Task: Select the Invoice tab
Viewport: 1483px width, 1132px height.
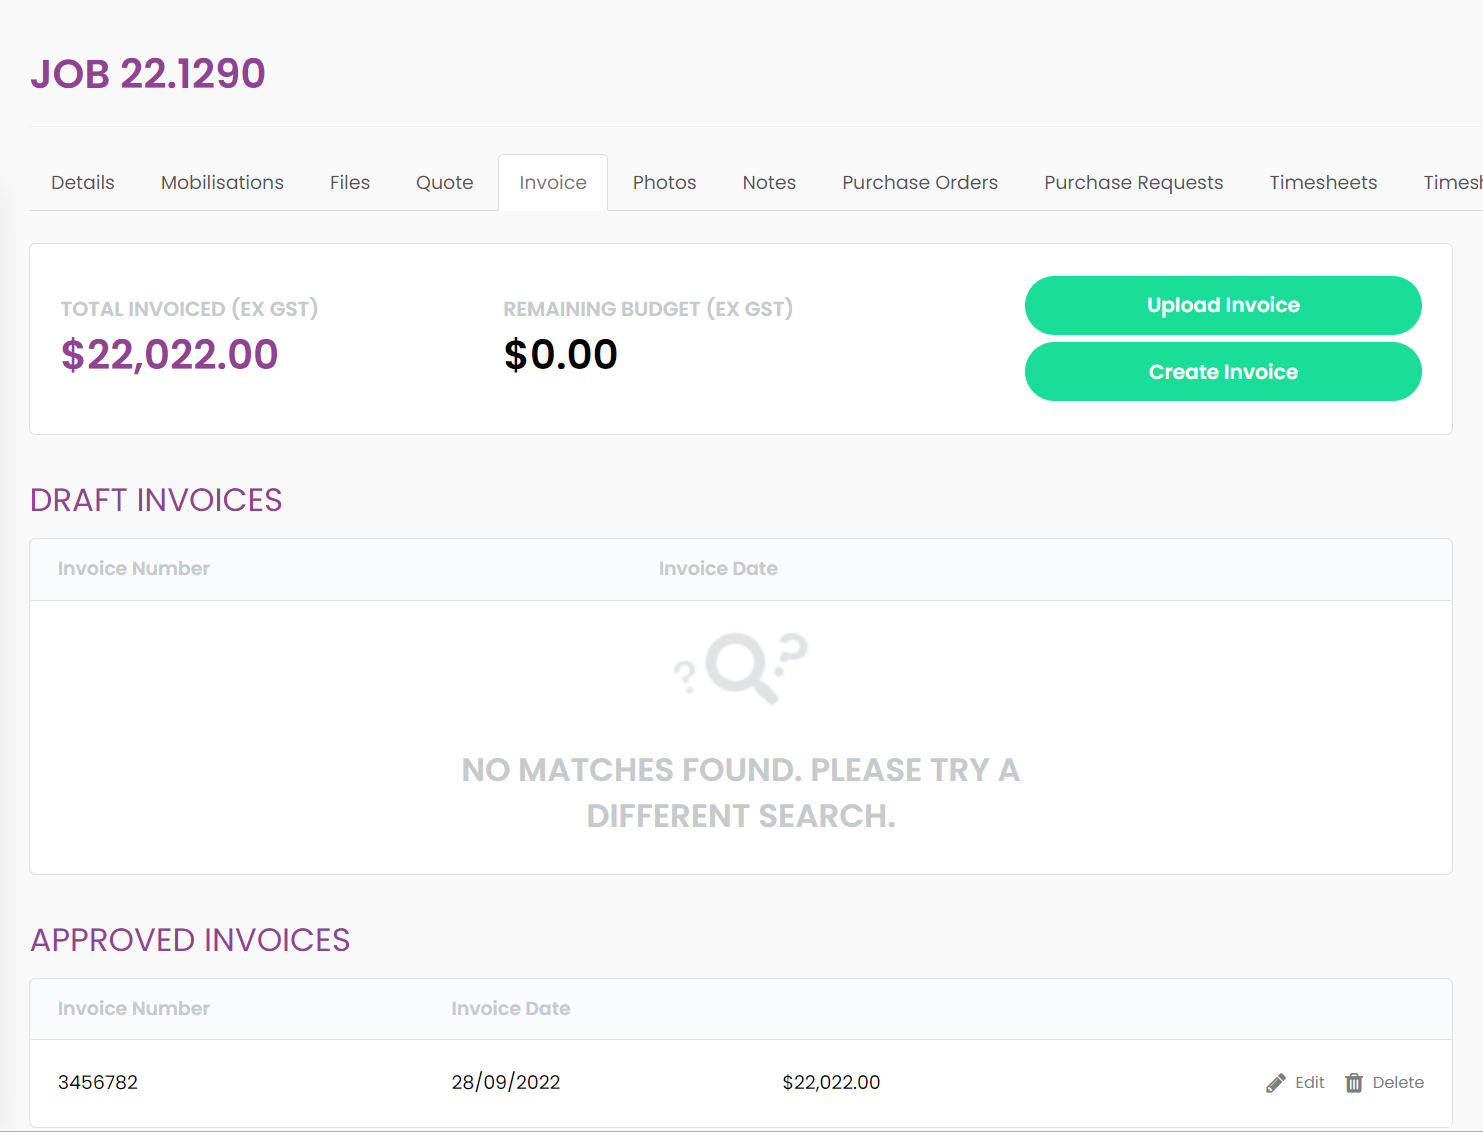Action: click(x=553, y=182)
